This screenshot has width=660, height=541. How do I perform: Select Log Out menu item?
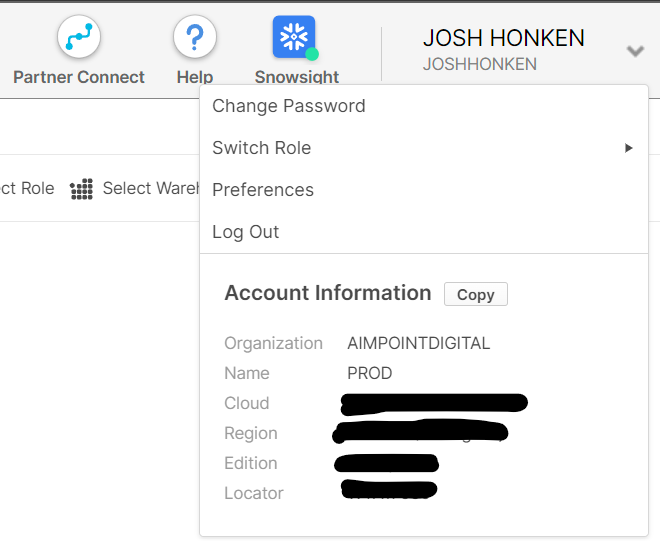[424, 232]
